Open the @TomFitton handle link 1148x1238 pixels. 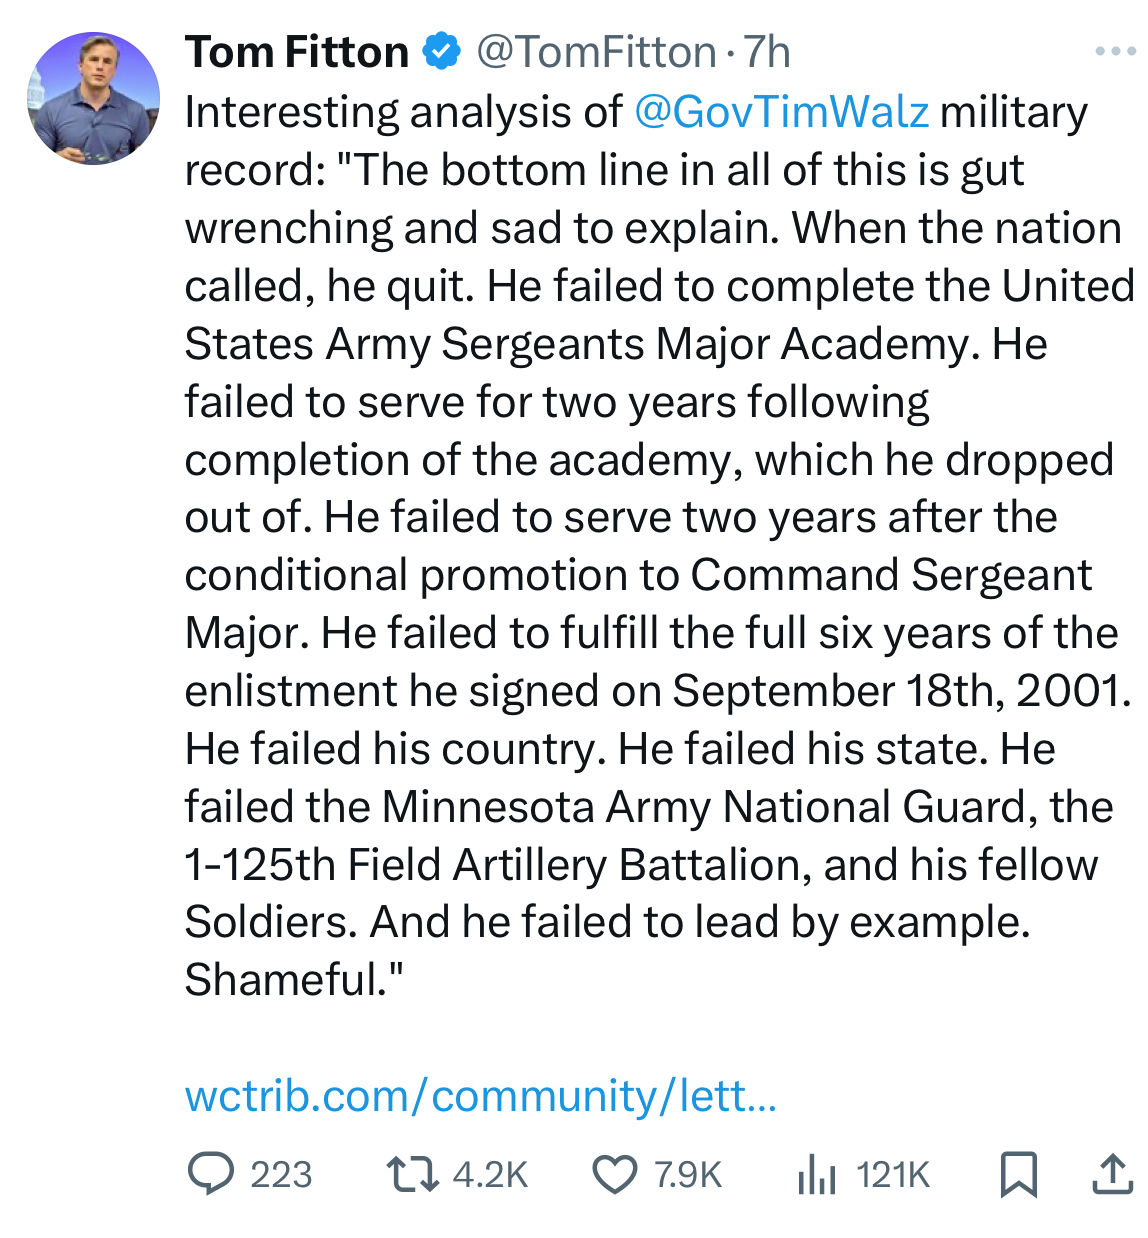[x=596, y=52]
